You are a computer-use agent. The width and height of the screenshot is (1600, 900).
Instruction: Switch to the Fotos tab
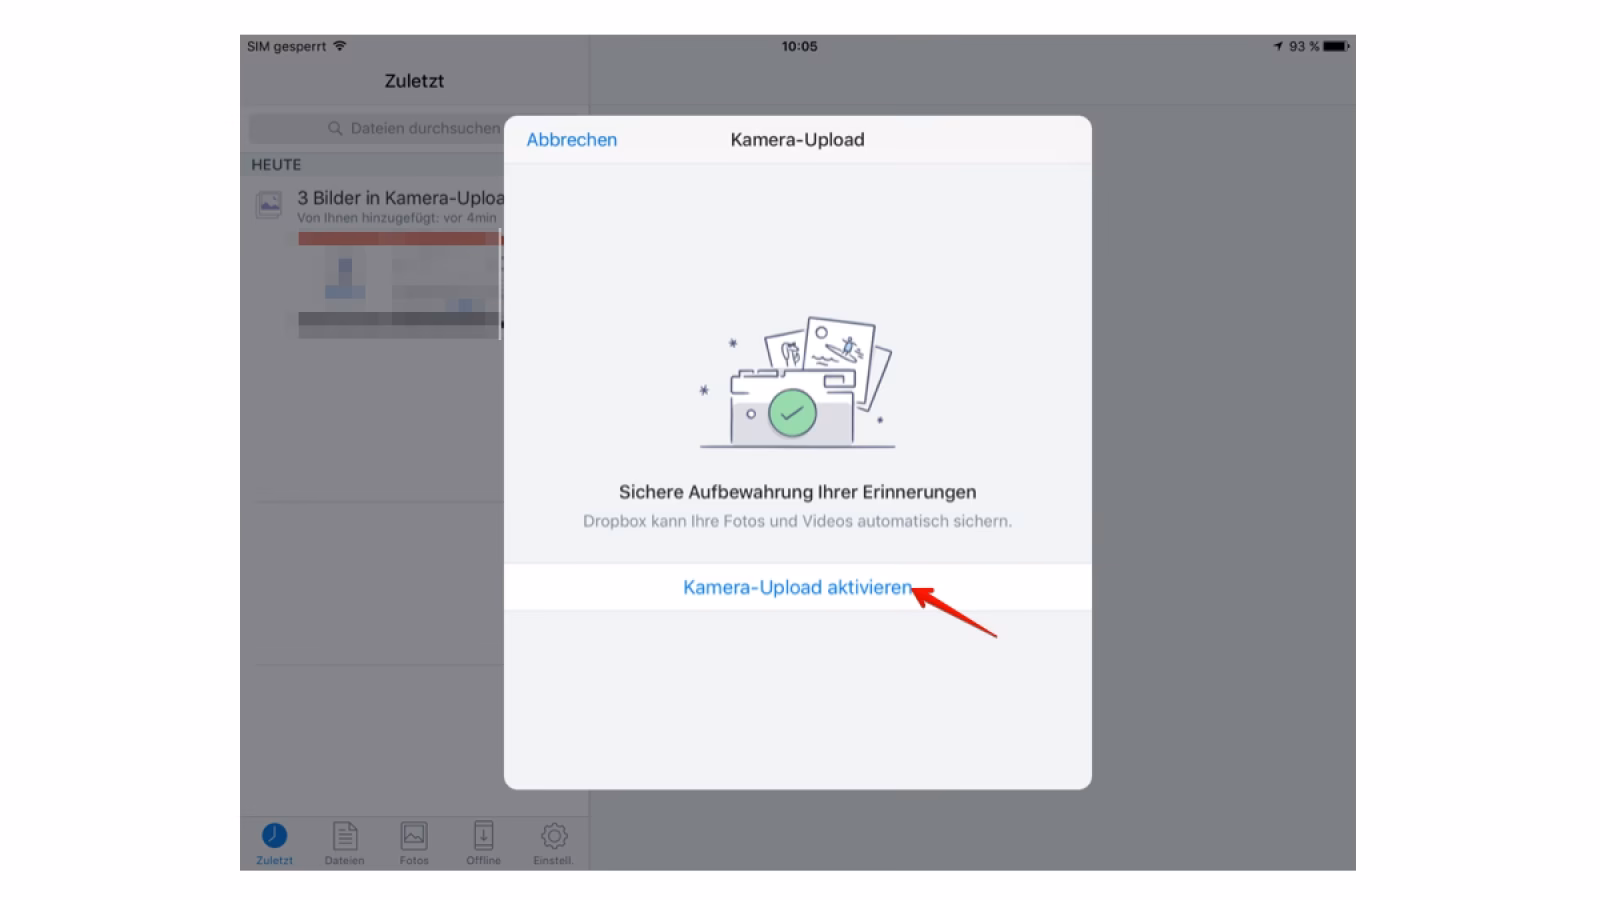414,843
